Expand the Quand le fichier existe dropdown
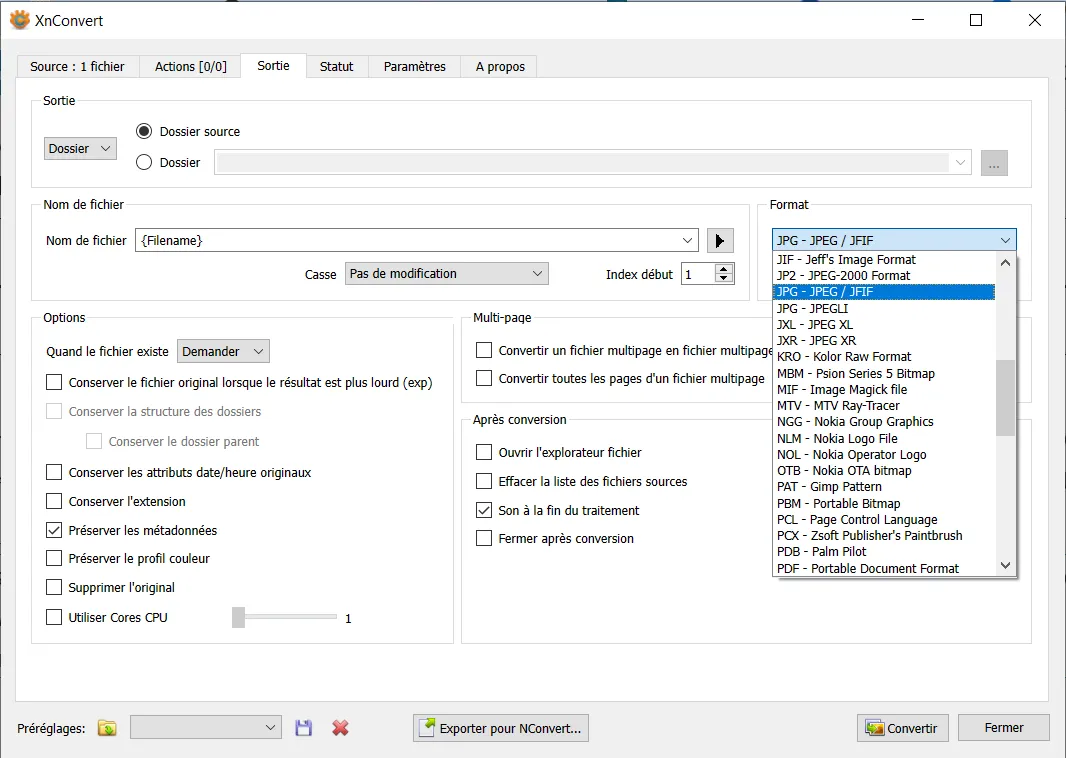Viewport: 1066px width, 758px height. tap(223, 352)
